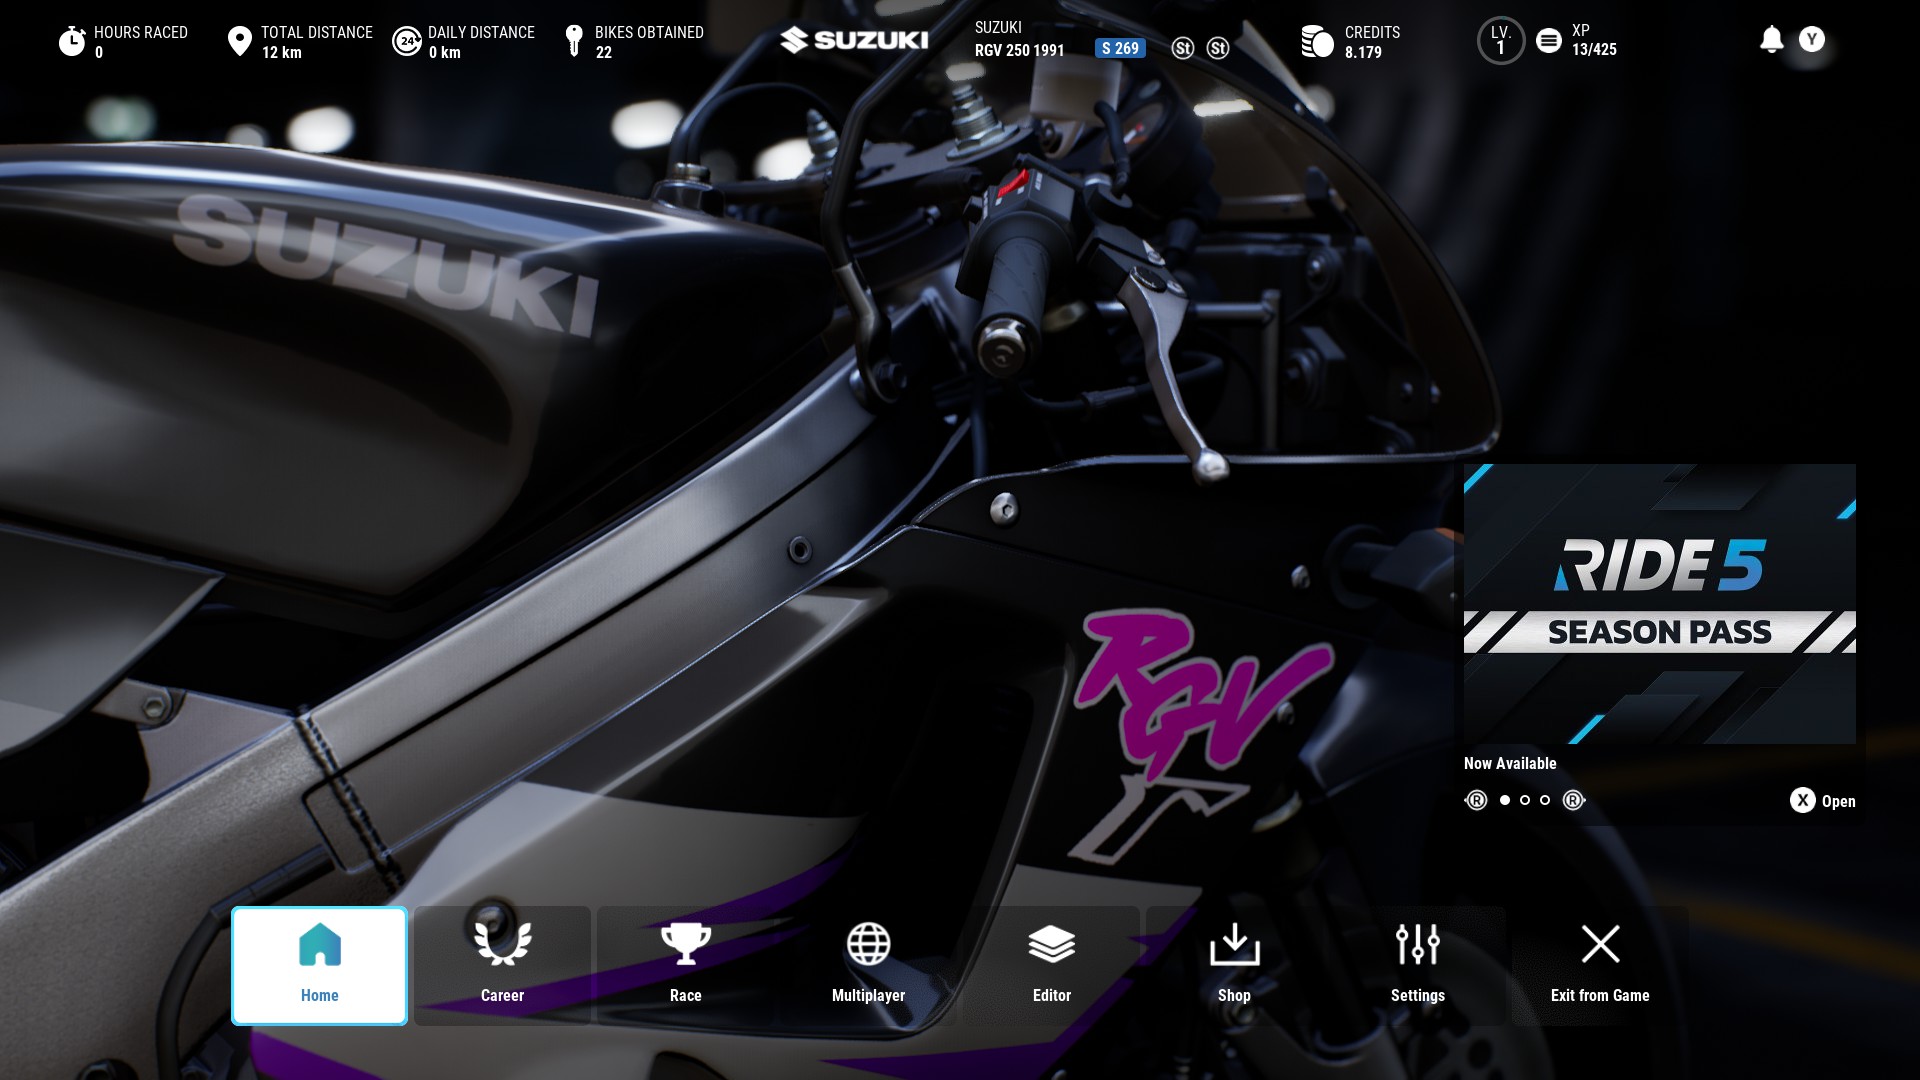The image size is (1920, 1080).
Task: Open Settings sliders icon
Action: click(x=1417, y=944)
